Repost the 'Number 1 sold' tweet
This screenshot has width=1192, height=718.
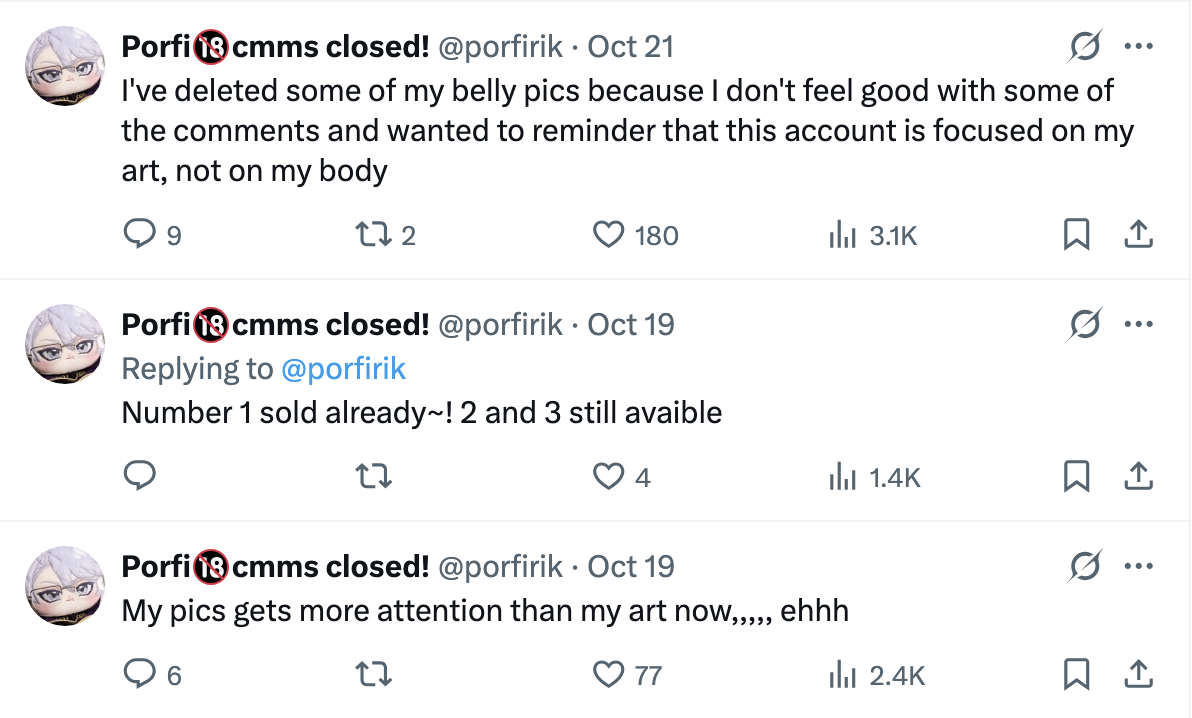pyautogui.click(x=373, y=477)
